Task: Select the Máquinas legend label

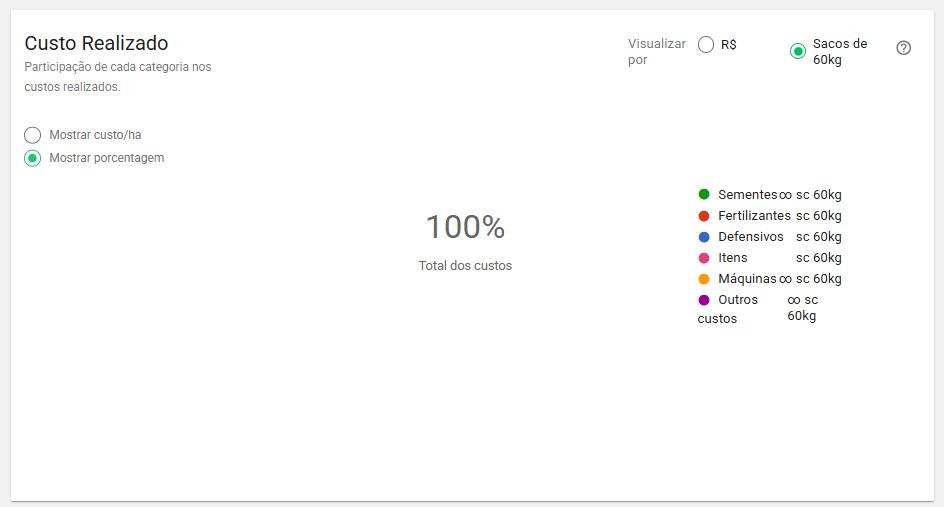Action: pos(747,279)
